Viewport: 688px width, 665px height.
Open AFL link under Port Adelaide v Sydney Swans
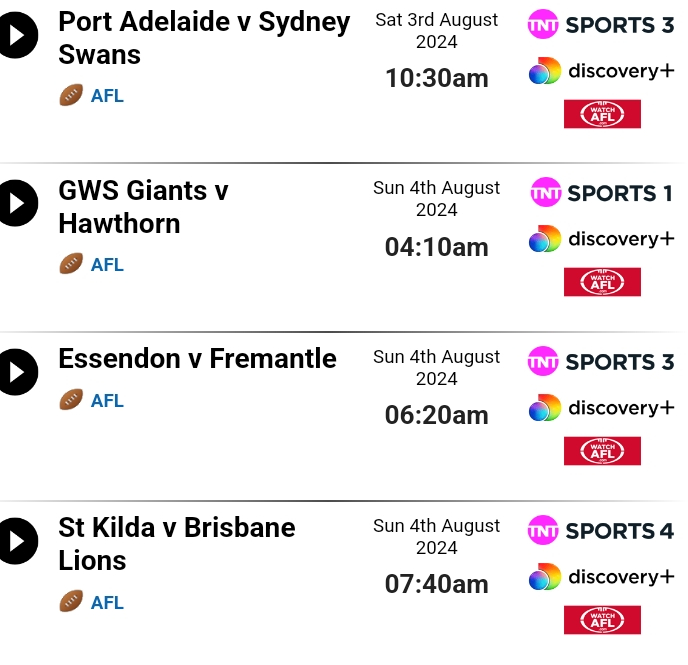pos(107,96)
